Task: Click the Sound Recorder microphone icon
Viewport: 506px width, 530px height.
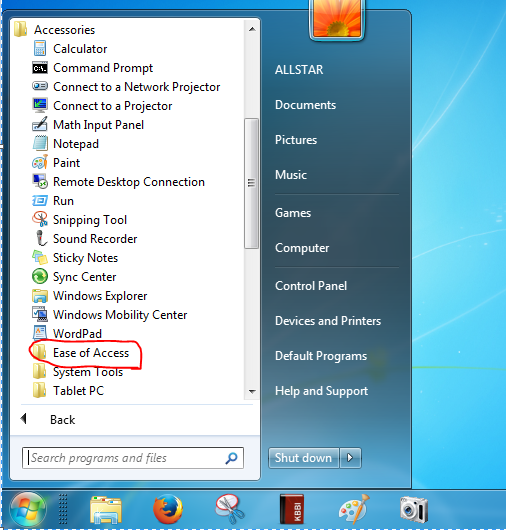Action: 41,238
